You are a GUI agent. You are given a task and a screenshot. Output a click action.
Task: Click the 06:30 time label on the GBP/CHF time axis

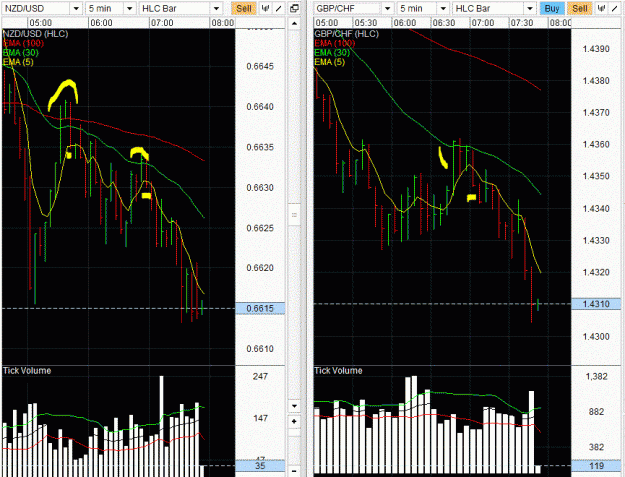(444, 23)
